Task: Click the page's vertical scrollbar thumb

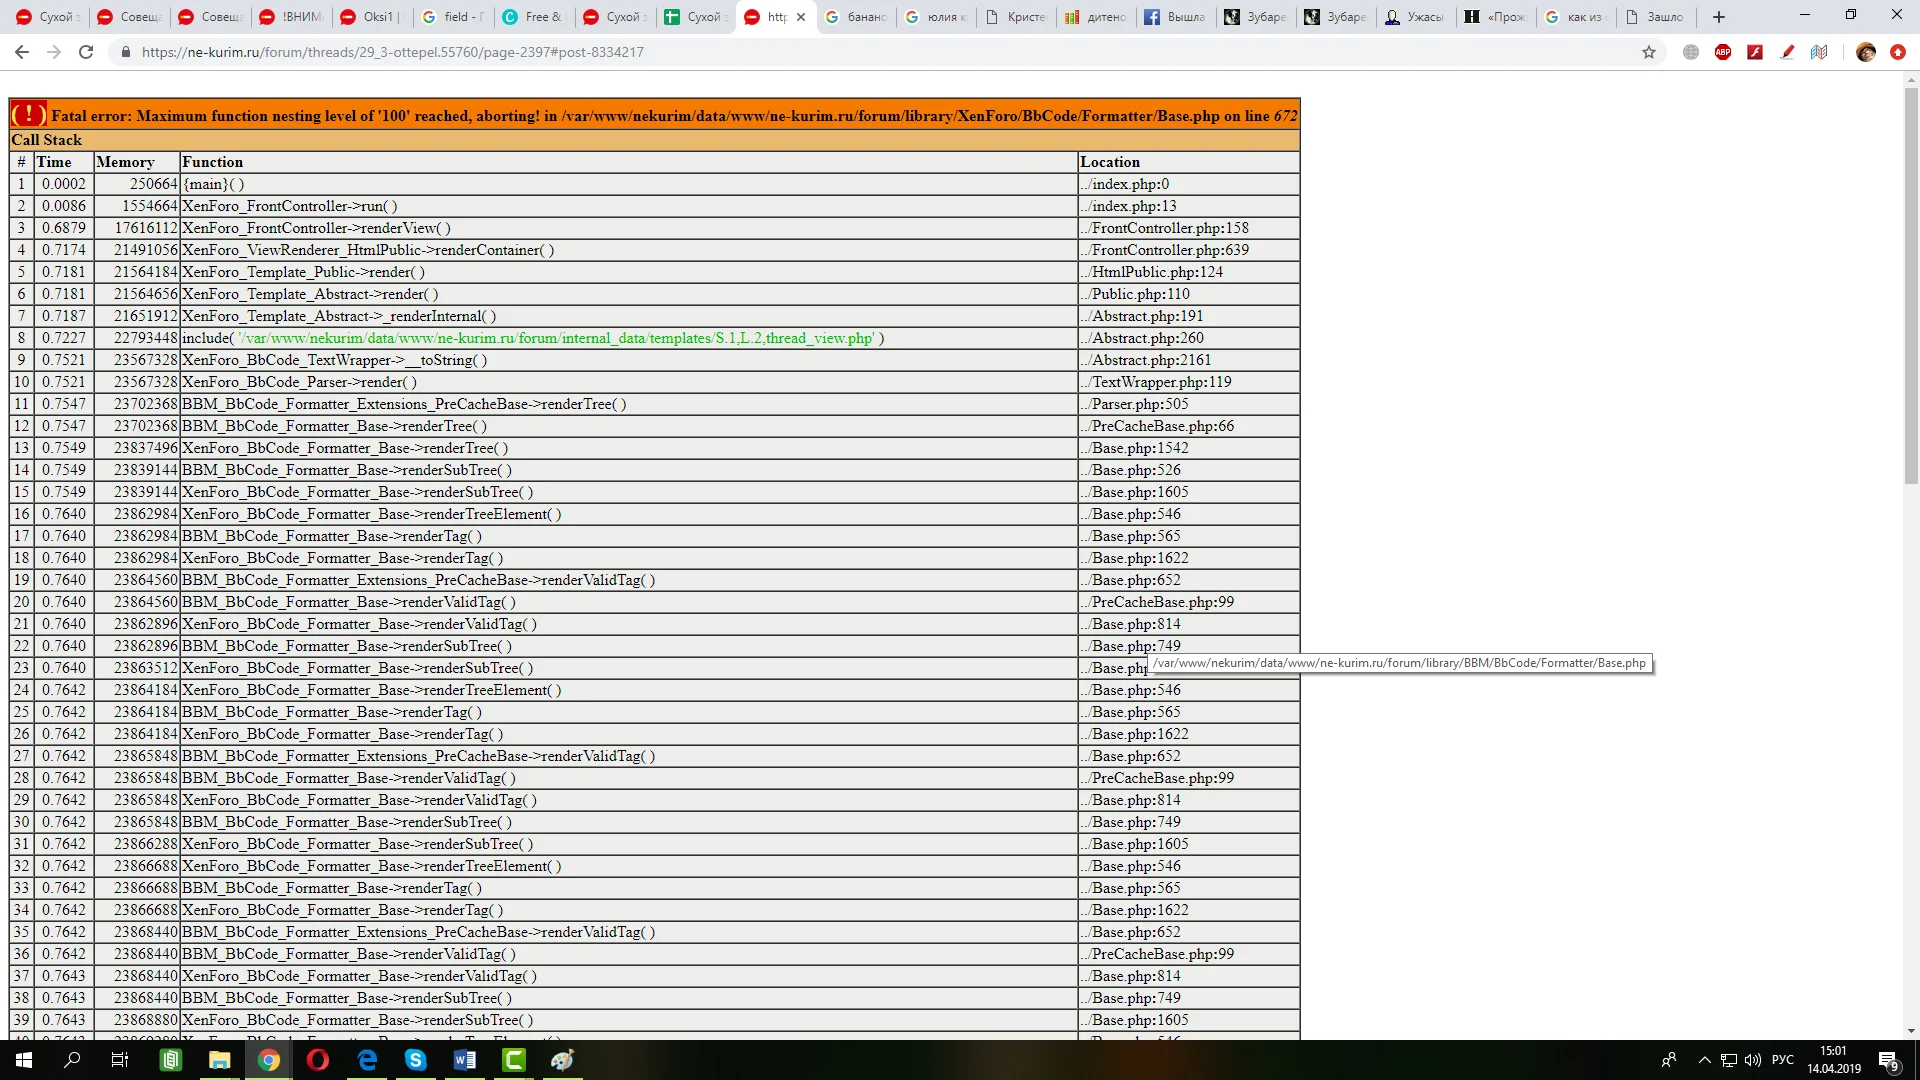Action: point(1911,285)
